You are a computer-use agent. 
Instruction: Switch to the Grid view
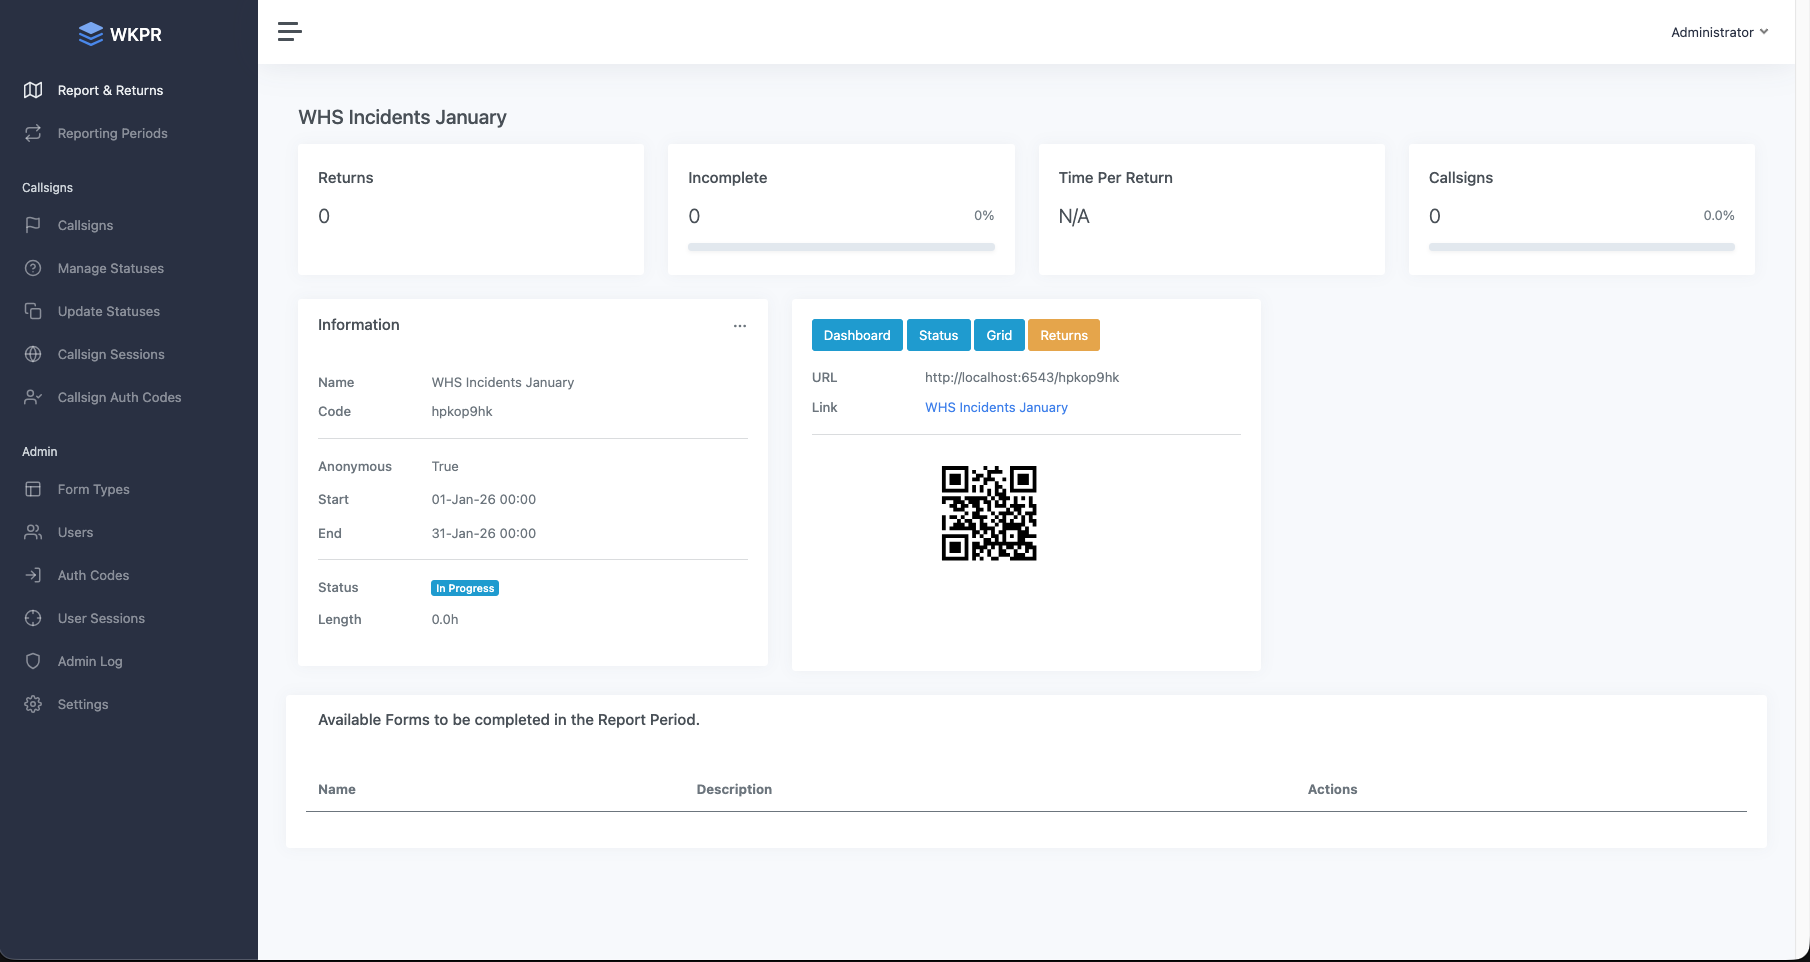pos(999,335)
